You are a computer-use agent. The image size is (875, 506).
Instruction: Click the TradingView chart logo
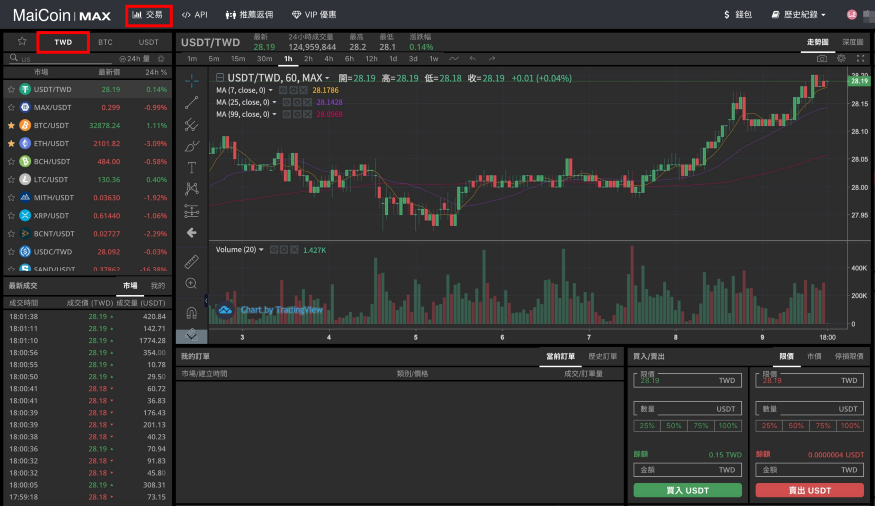coord(225,310)
